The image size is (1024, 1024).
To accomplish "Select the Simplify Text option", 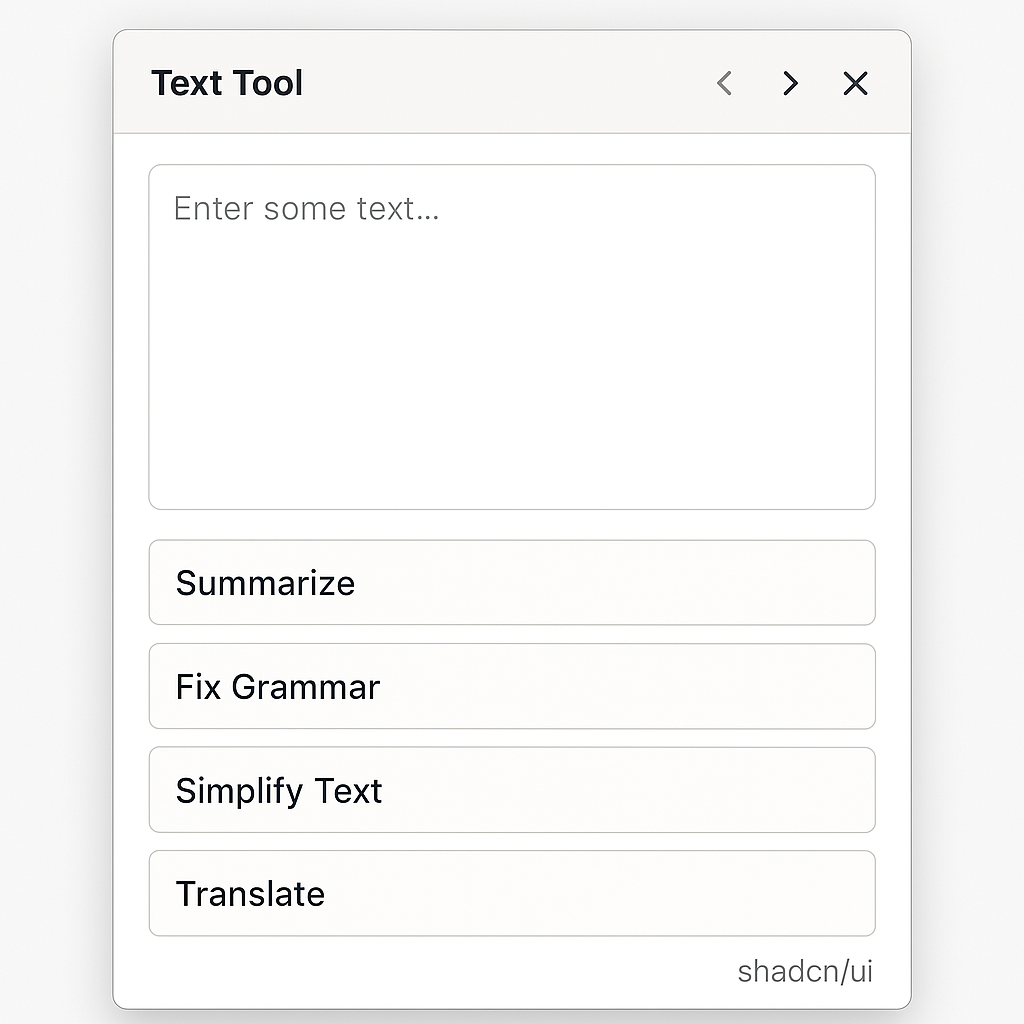I will tap(511, 790).
